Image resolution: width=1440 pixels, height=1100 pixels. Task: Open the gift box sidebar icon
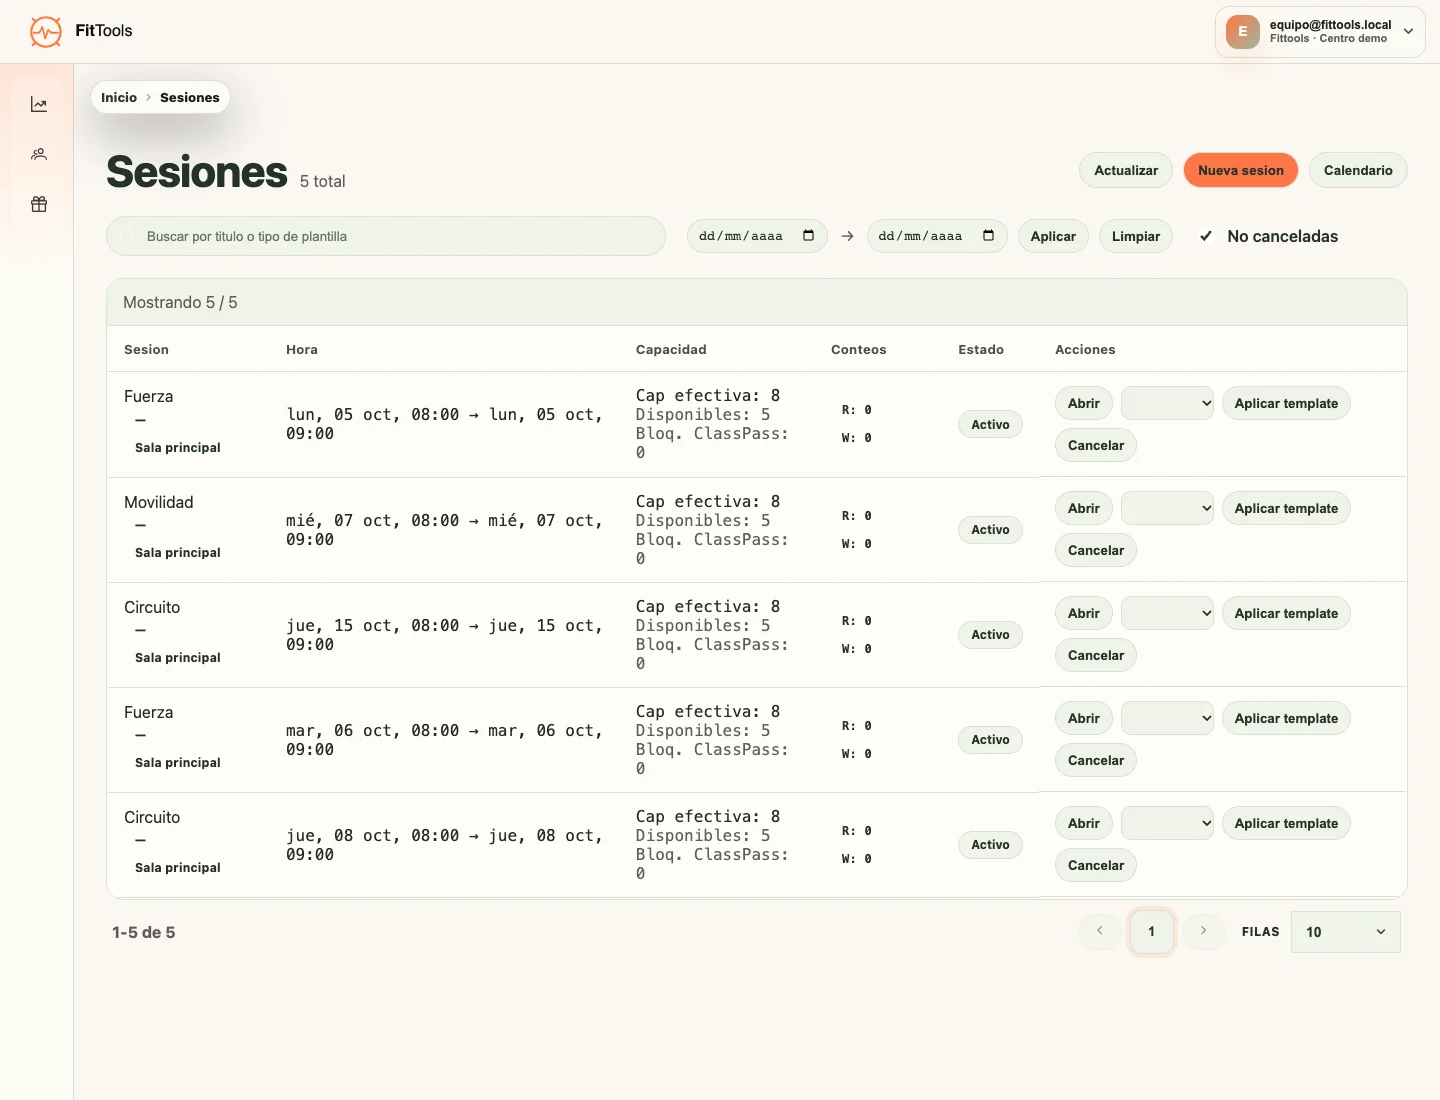[x=39, y=204]
